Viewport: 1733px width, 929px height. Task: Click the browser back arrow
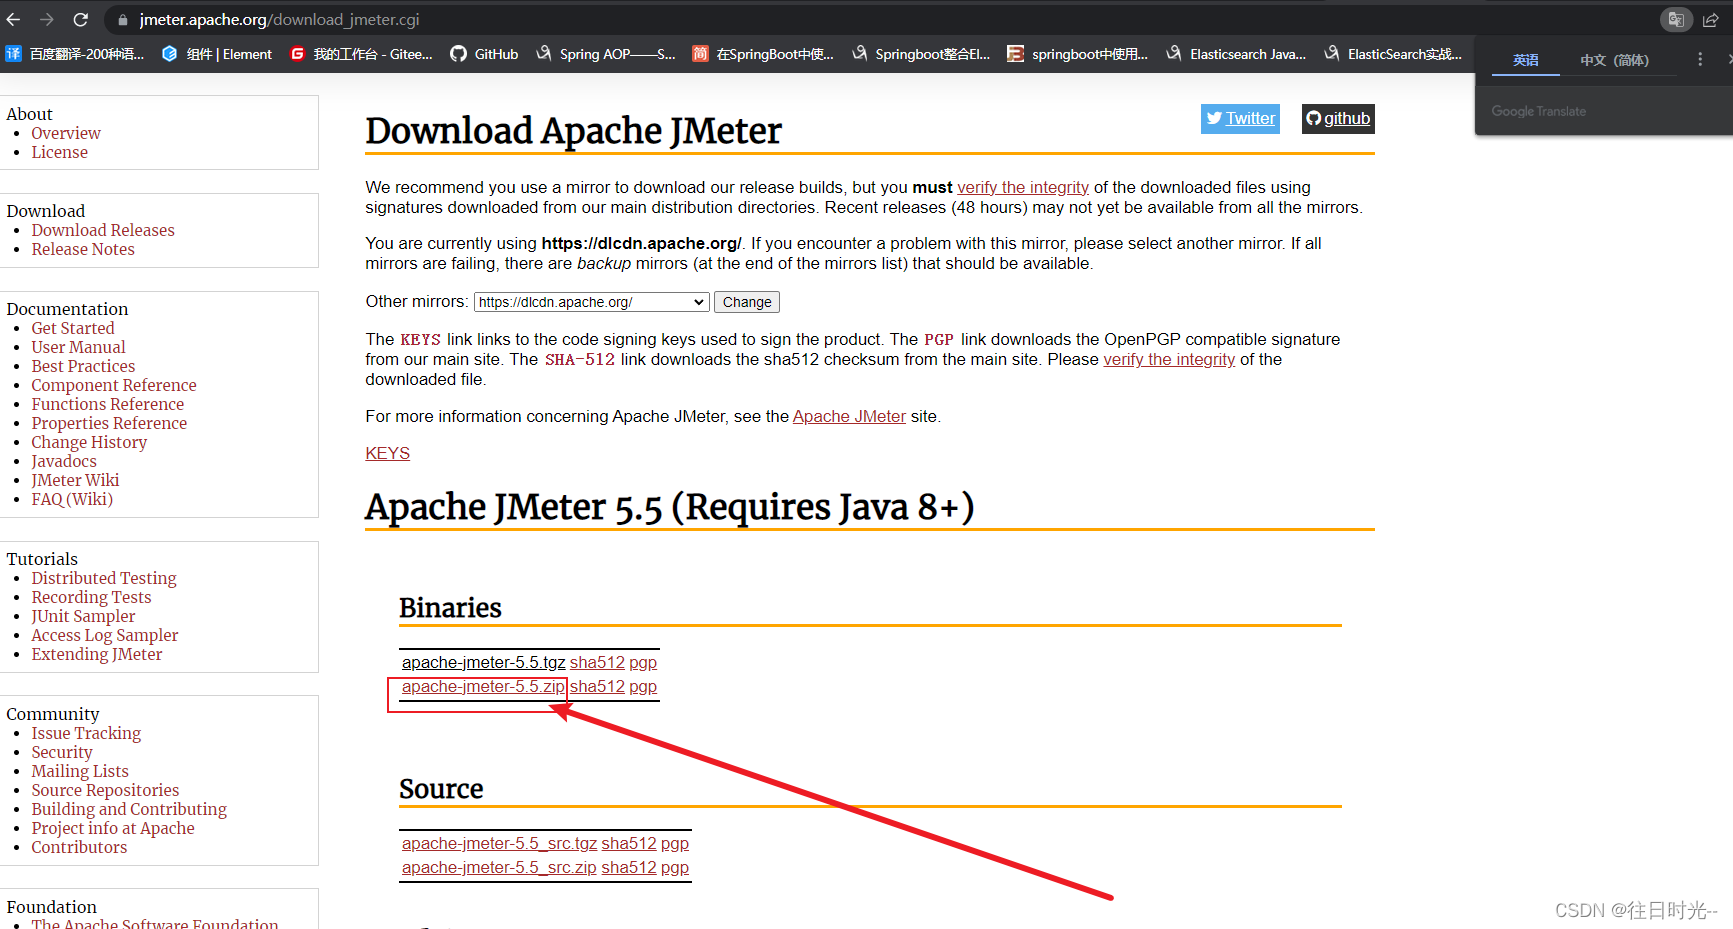[x=14, y=19]
